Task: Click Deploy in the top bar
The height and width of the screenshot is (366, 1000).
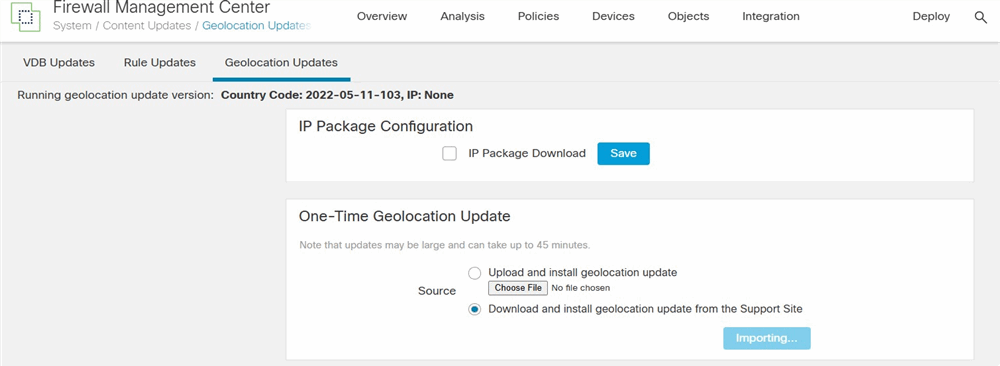Action: coord(931,17)
